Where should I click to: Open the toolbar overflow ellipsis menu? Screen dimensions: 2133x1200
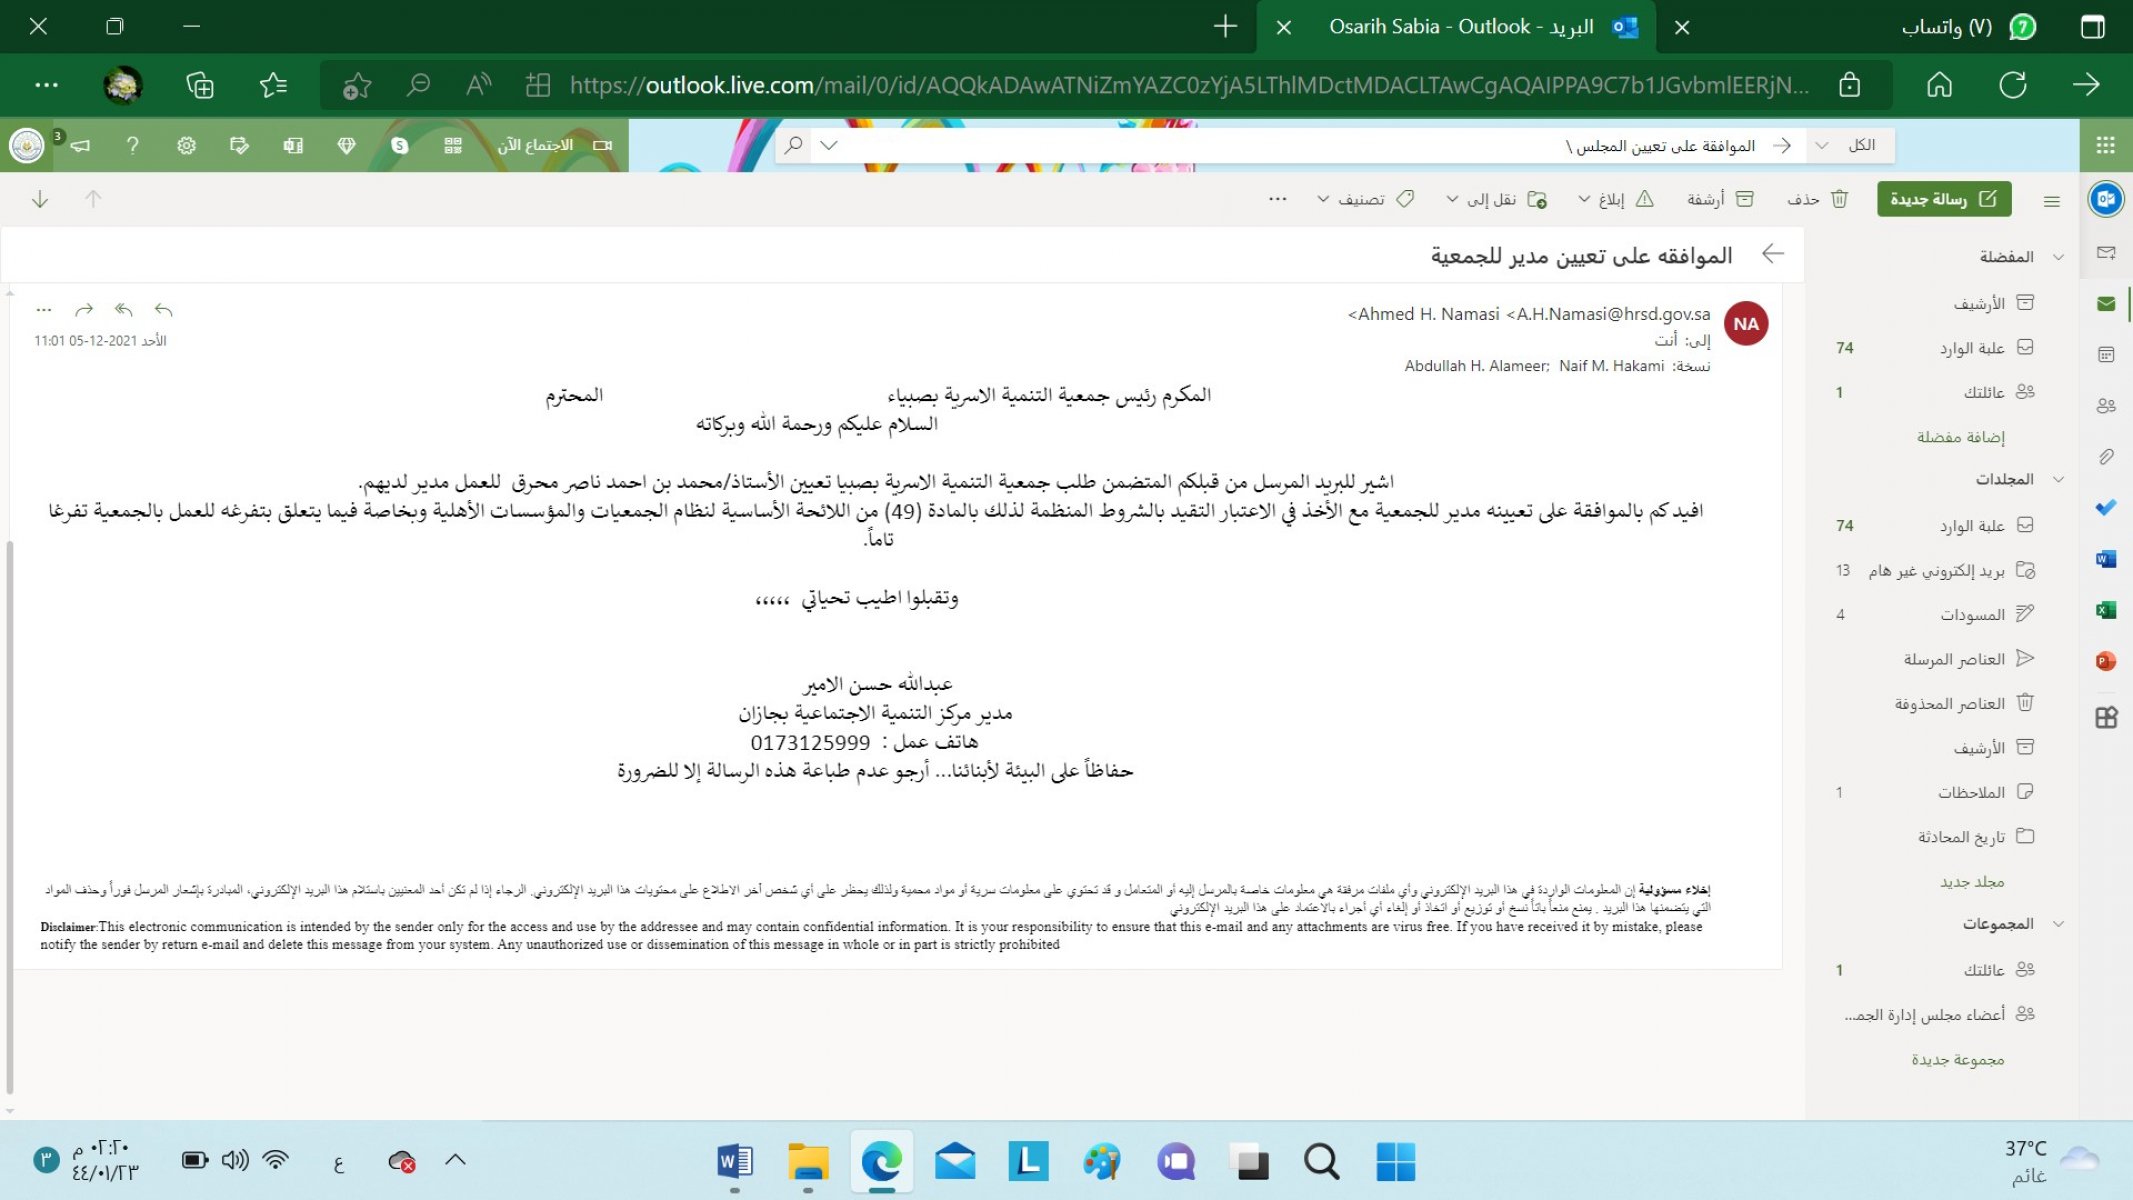pos(1278,200)
